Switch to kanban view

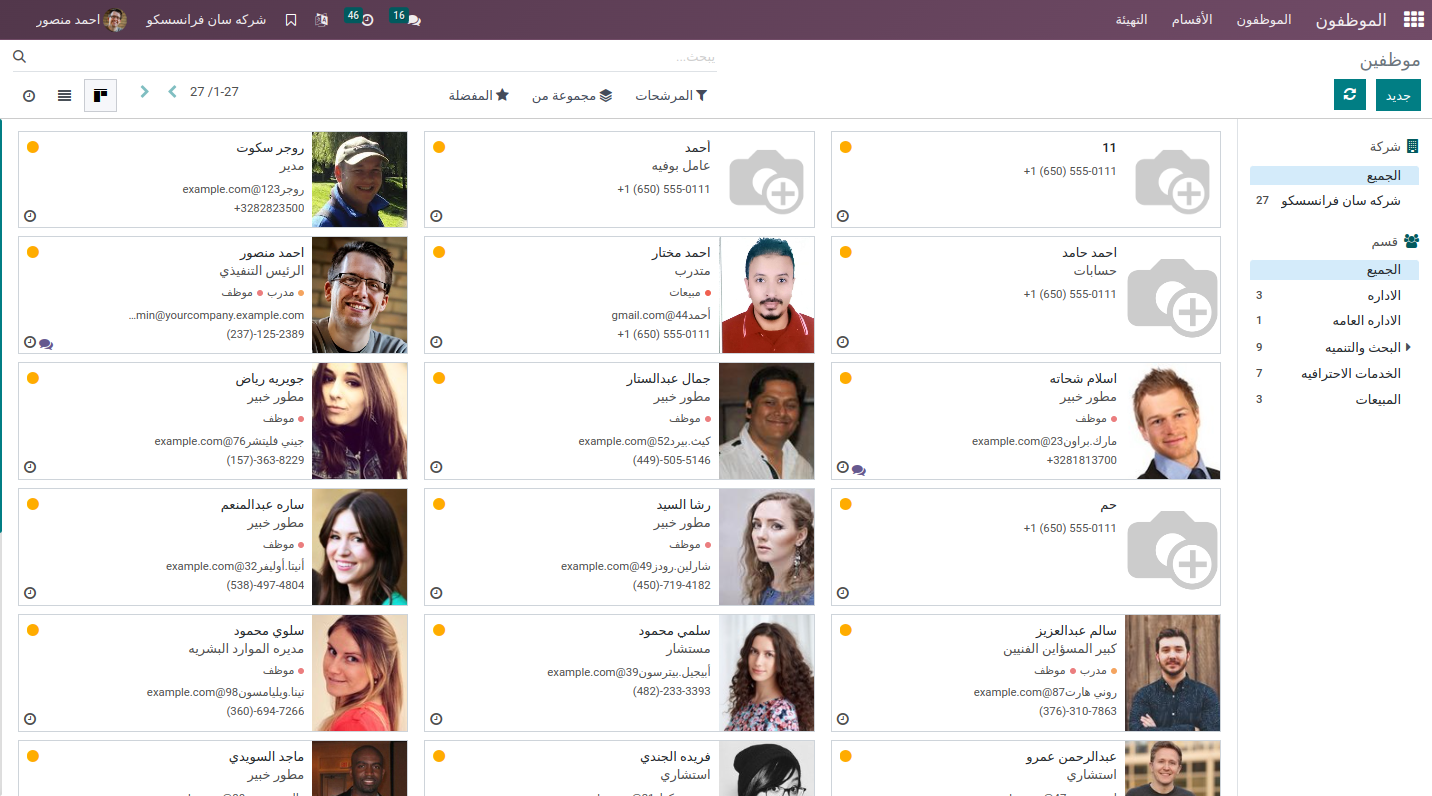pyautogui.click(x=100, y=95)
